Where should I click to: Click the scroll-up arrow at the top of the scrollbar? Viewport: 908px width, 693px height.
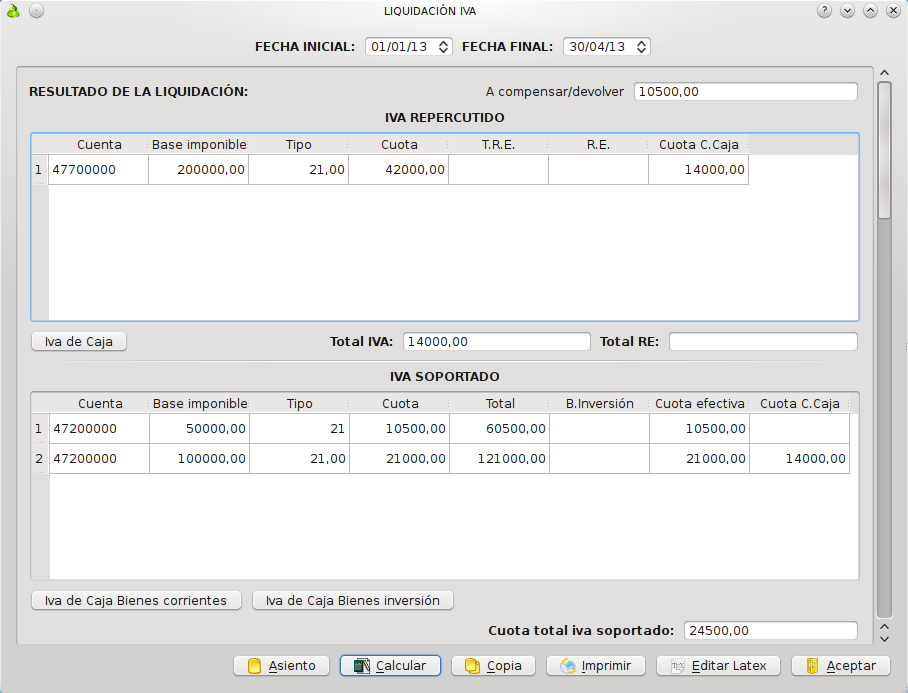(884, 73)
